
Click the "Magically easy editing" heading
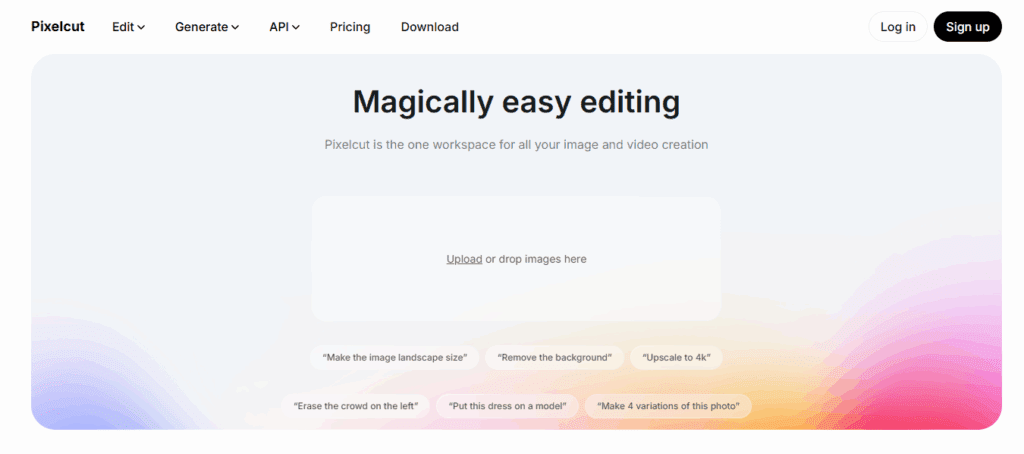(x=516, y=102)
